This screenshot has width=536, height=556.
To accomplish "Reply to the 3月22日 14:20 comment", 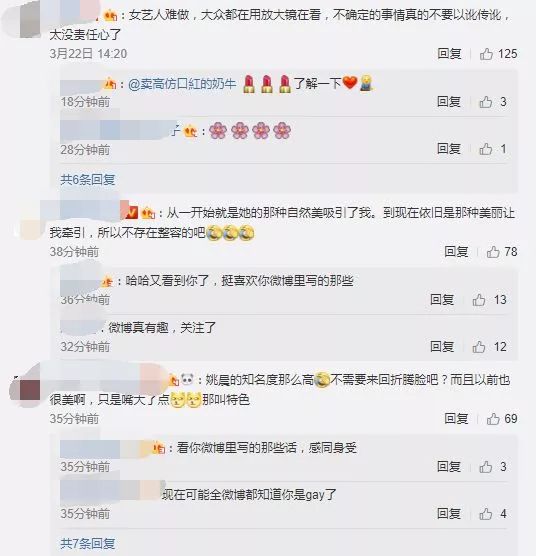I will (449, 54).
